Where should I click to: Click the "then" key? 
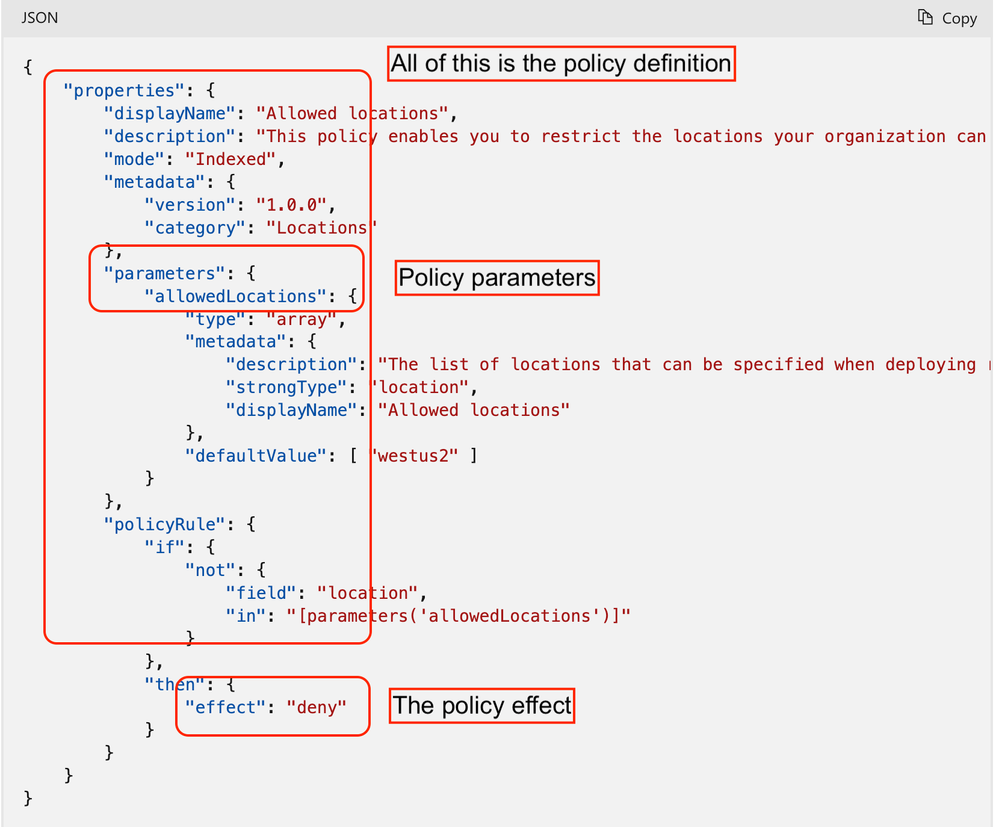click(x=175, y=685)
